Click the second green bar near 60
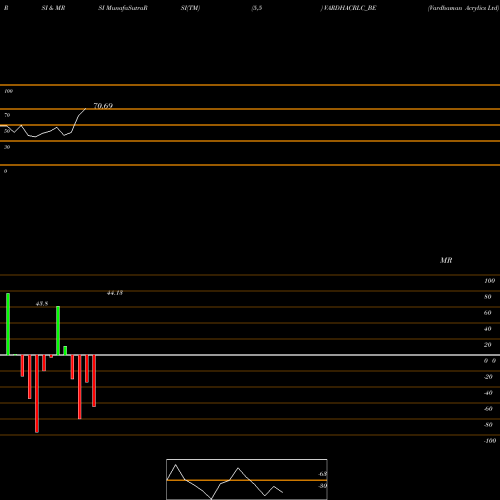 (x=58, y=331)
